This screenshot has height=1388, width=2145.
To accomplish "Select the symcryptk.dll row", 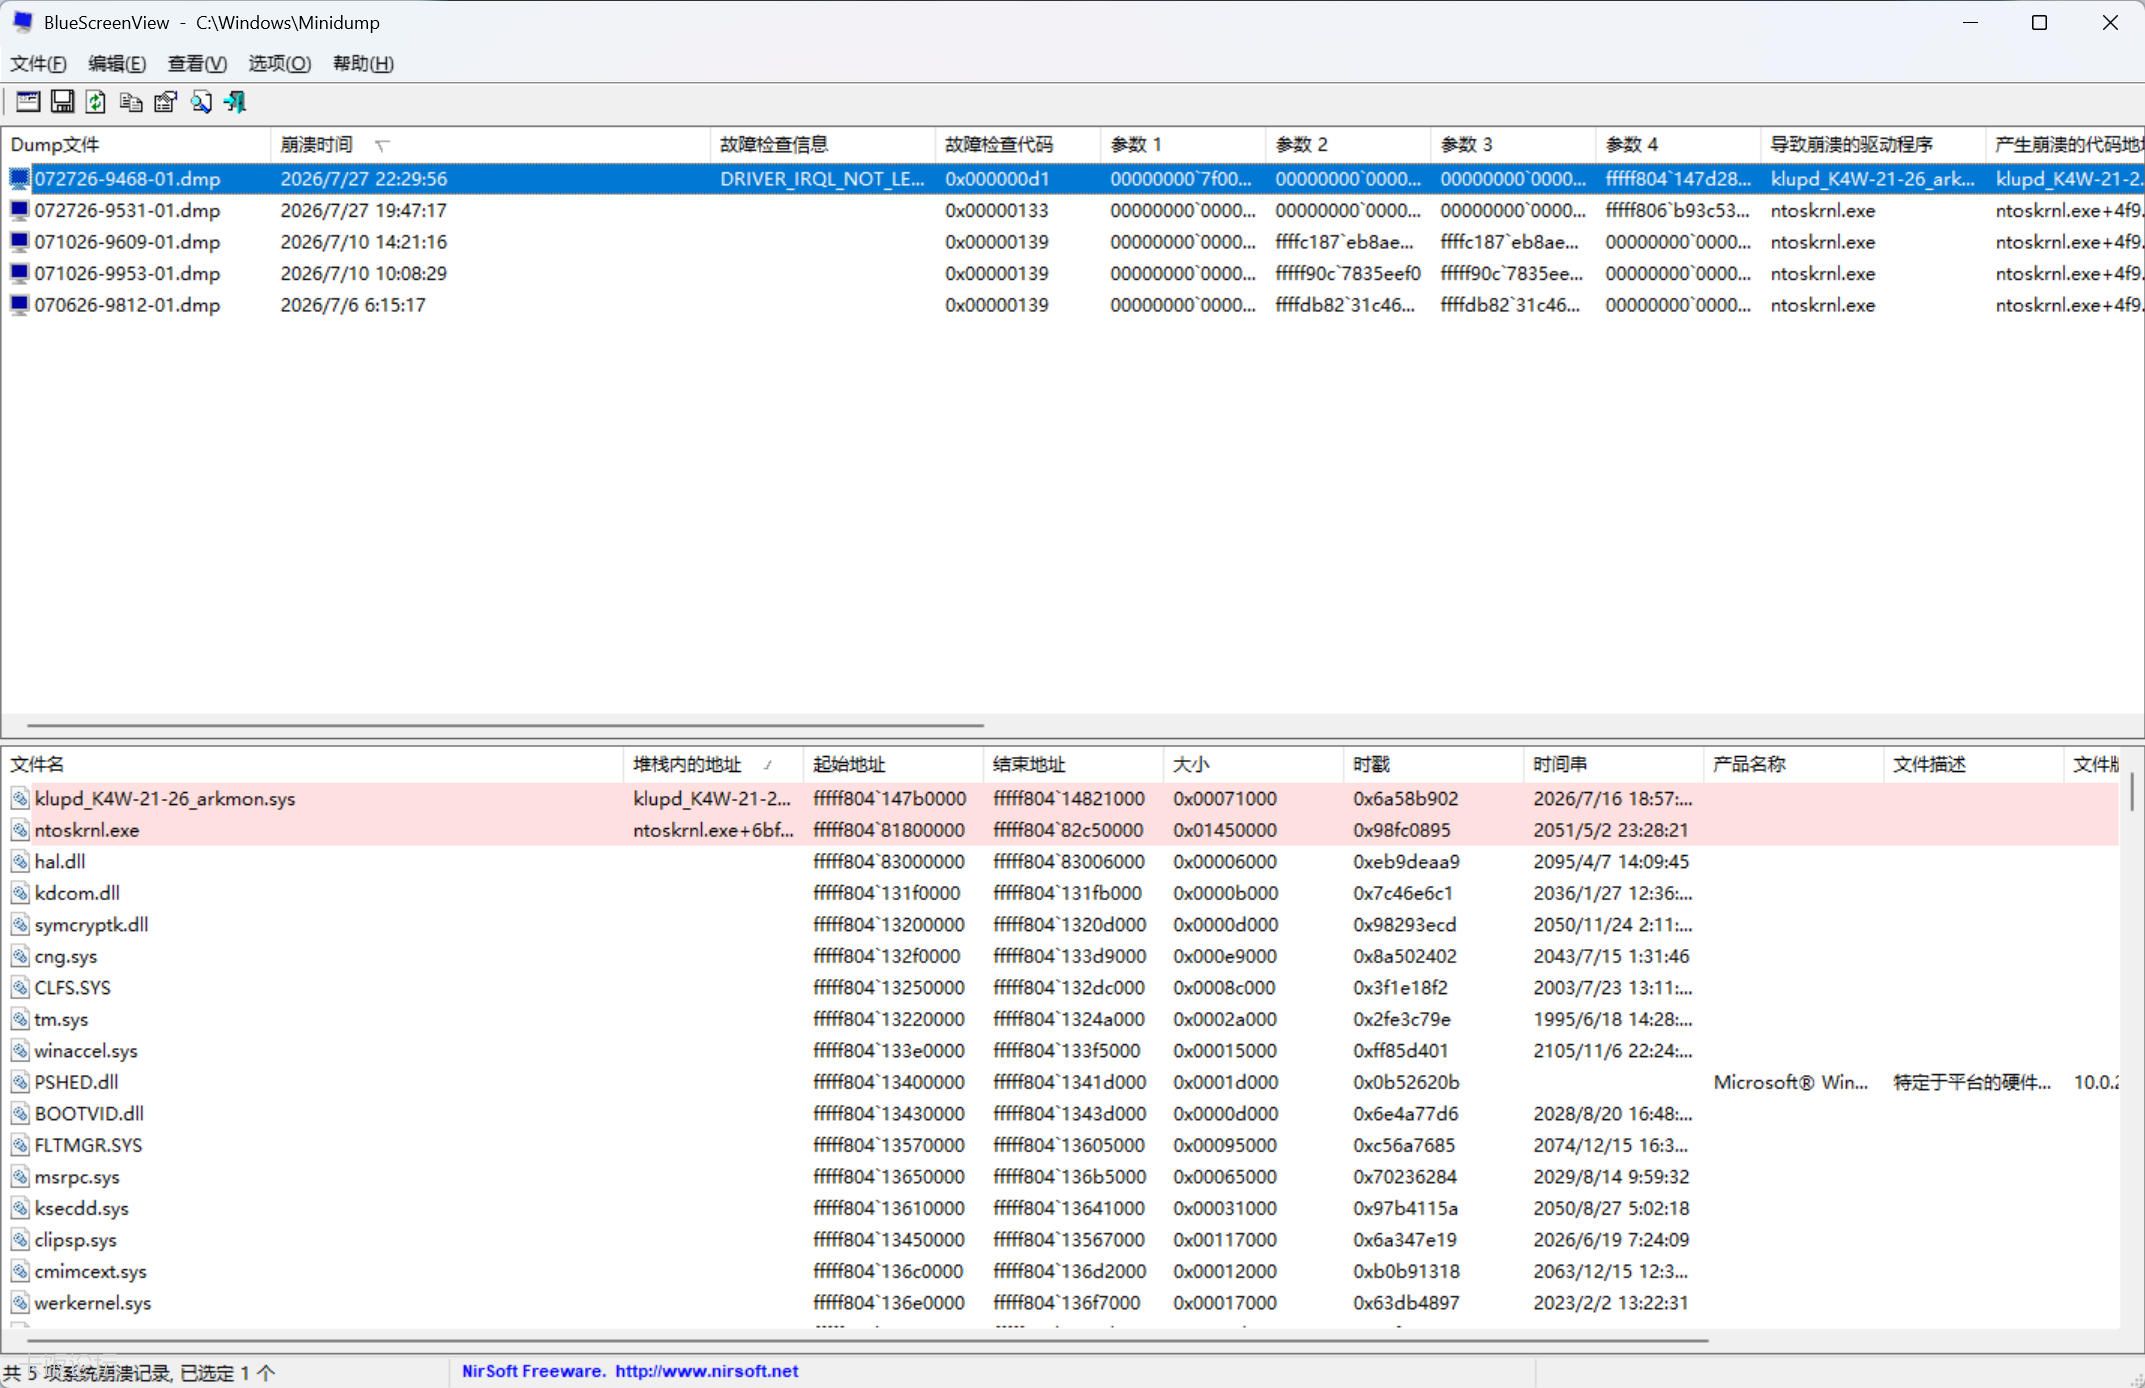I will pos(1060,925).
